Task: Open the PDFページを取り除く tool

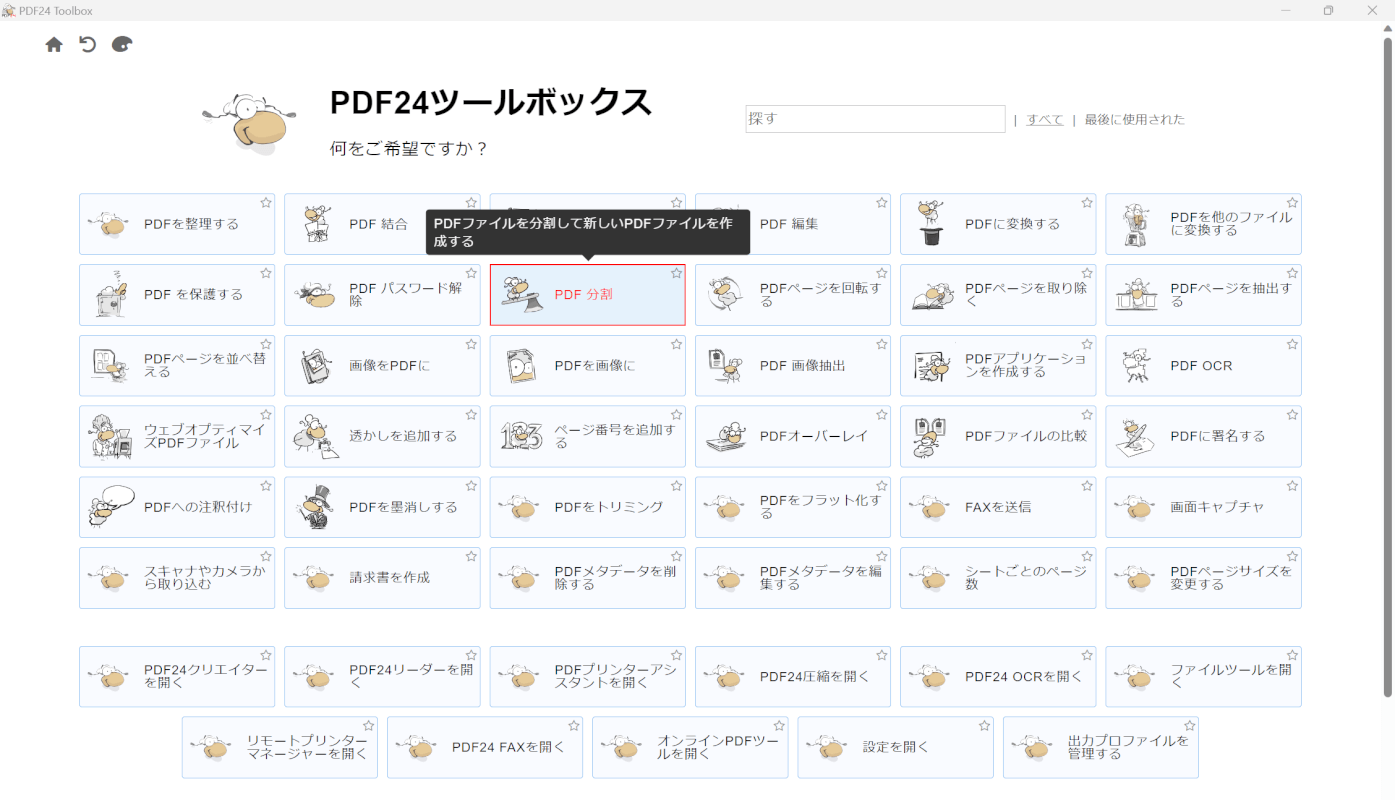Action: tap(998, 295)
